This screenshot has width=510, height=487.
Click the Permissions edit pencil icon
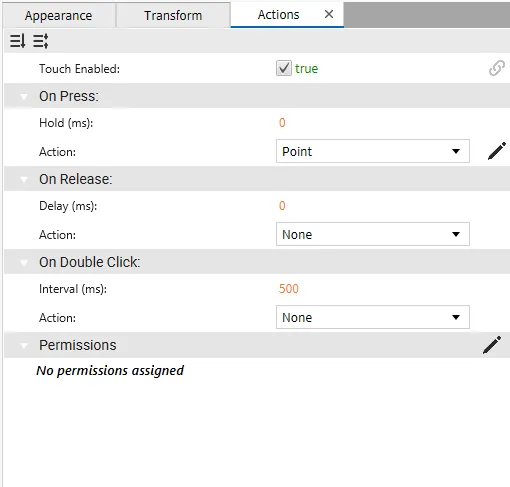492,345
